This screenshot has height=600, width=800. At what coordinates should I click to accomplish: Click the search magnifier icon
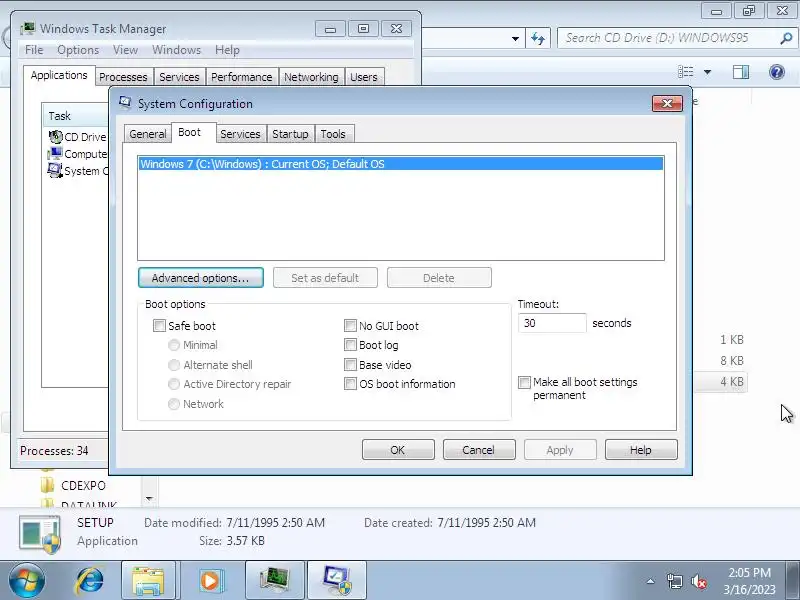point(786,38)
